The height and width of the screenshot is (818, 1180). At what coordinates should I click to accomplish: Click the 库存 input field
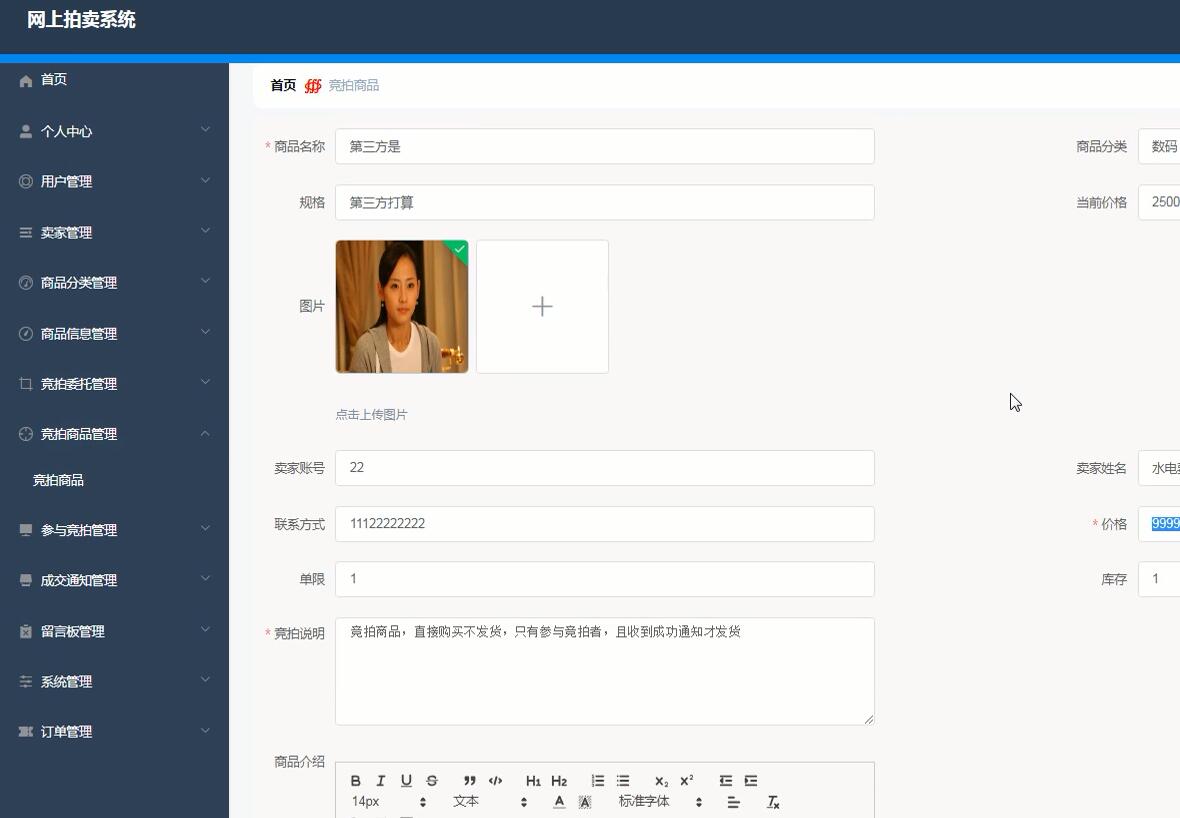[1159, 579]
